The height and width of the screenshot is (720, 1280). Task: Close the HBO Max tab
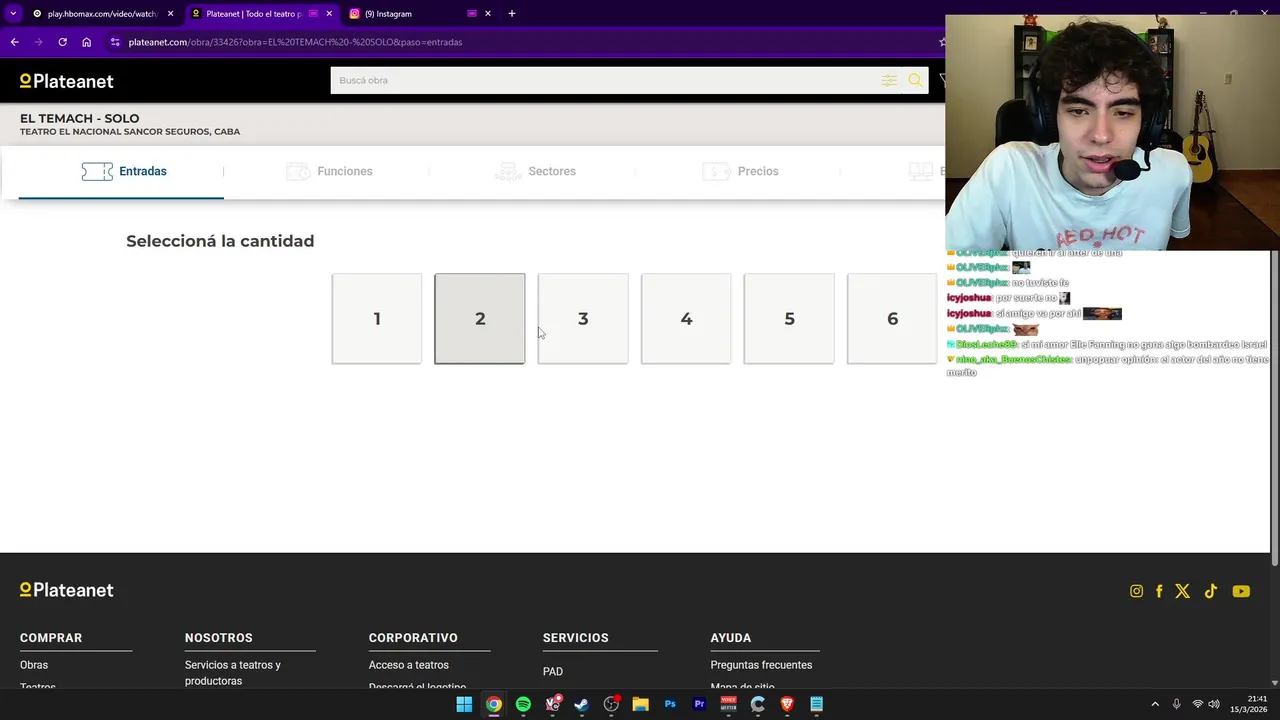[171, 14]
